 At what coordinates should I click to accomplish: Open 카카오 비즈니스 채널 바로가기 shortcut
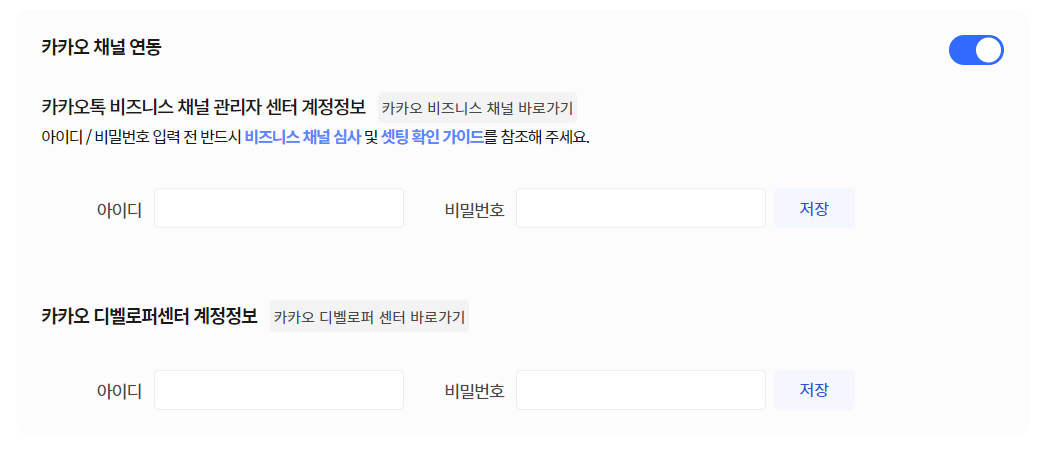477,107
